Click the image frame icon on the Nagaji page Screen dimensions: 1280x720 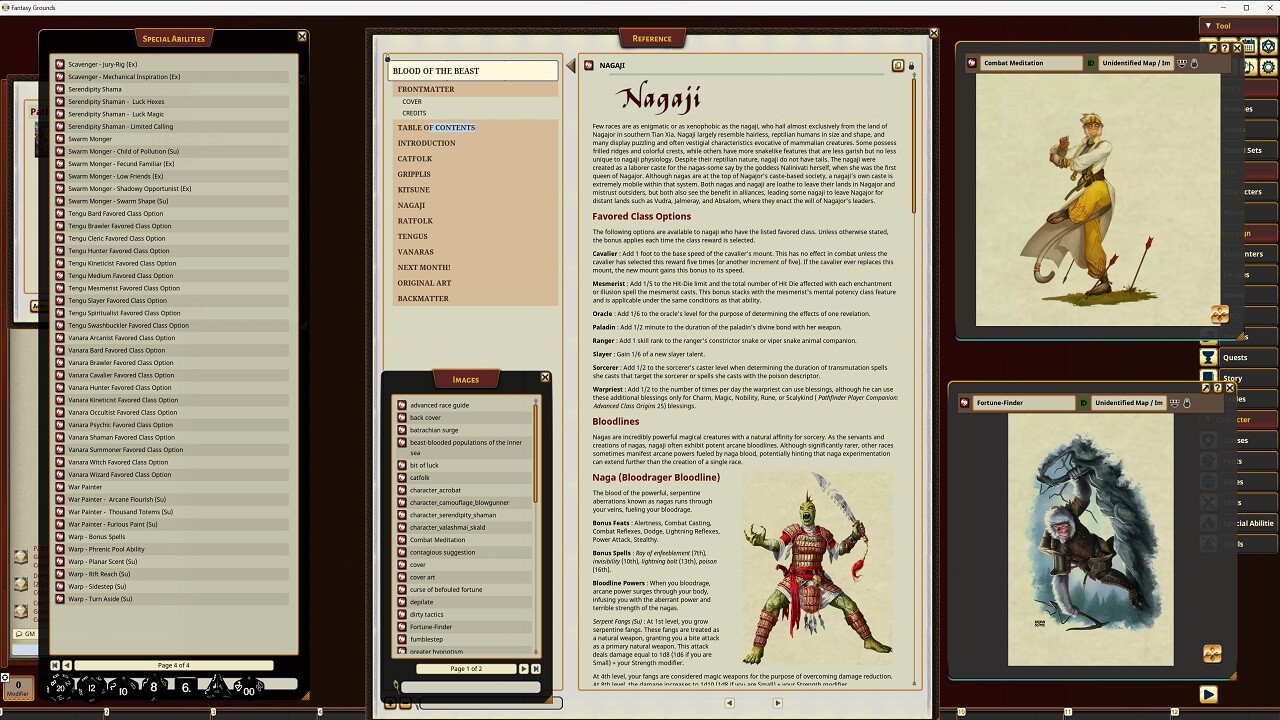coord(897,64)
